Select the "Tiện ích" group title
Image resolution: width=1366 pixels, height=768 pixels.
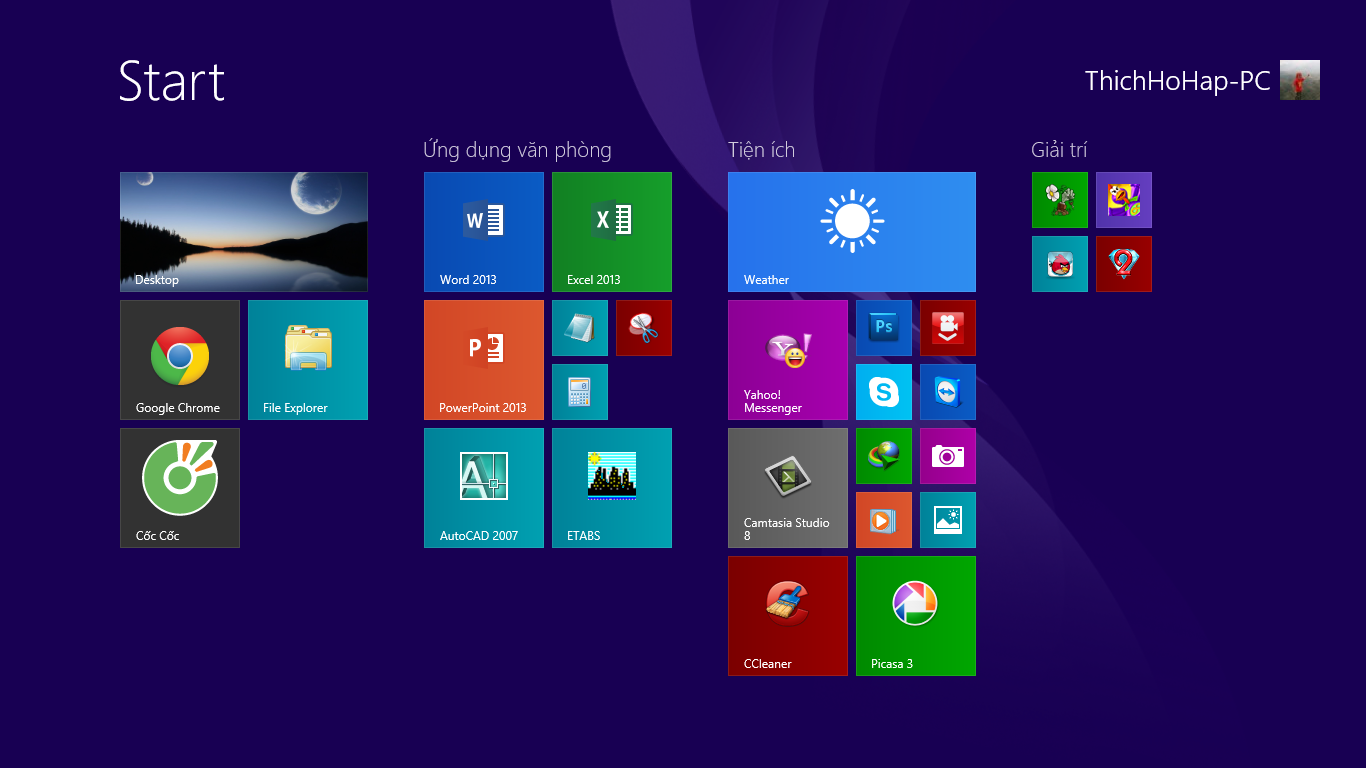pos(762,150)
